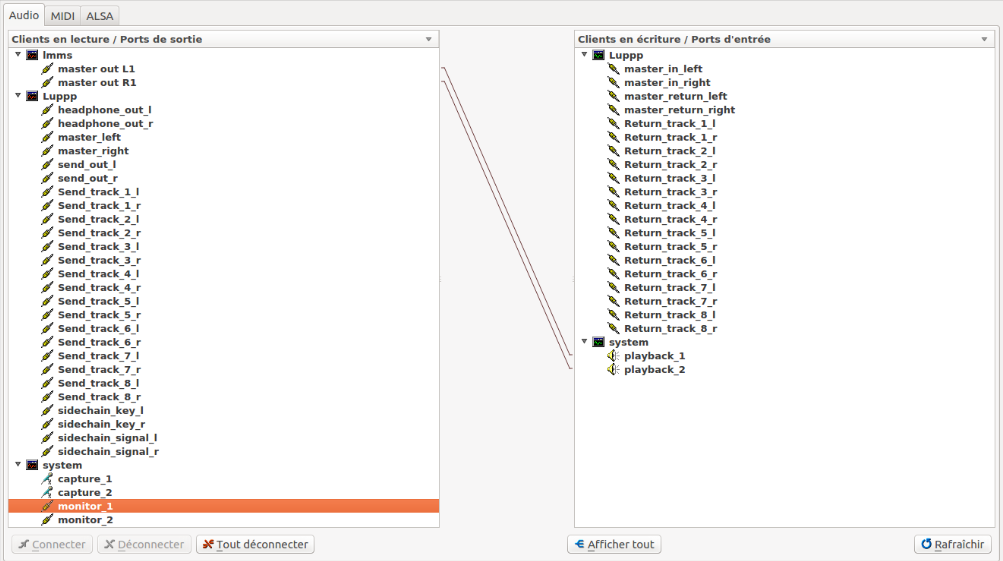Click Tout déconnecter button
Image resolution: width=1003 pixels, height=561 pixels.
tap(255, 544)
